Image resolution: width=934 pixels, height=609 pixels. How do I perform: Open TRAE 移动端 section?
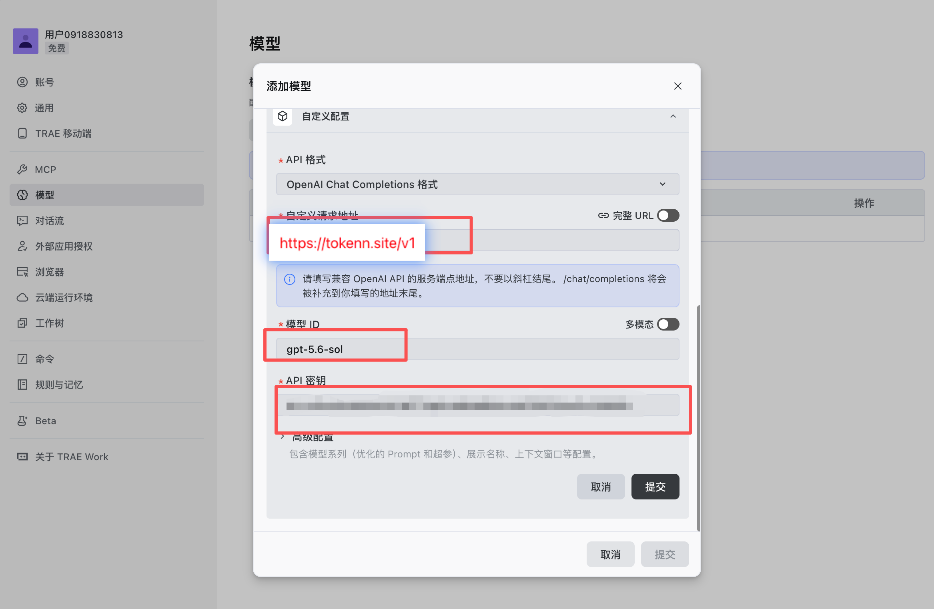[107, 133]
